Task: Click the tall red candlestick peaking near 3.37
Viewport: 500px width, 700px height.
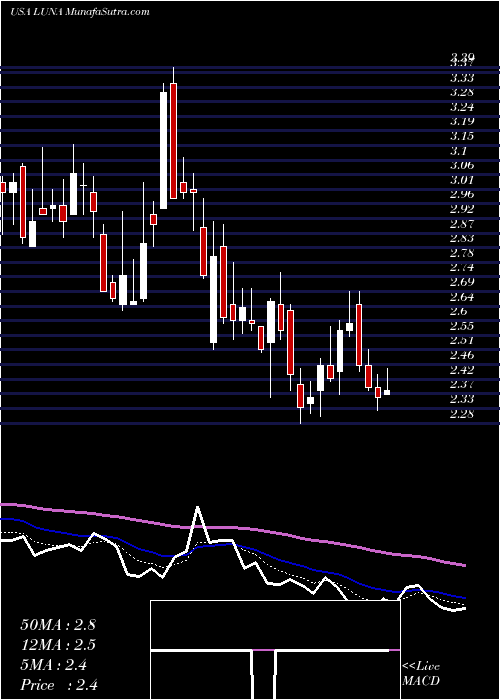Action: [173, 141]
